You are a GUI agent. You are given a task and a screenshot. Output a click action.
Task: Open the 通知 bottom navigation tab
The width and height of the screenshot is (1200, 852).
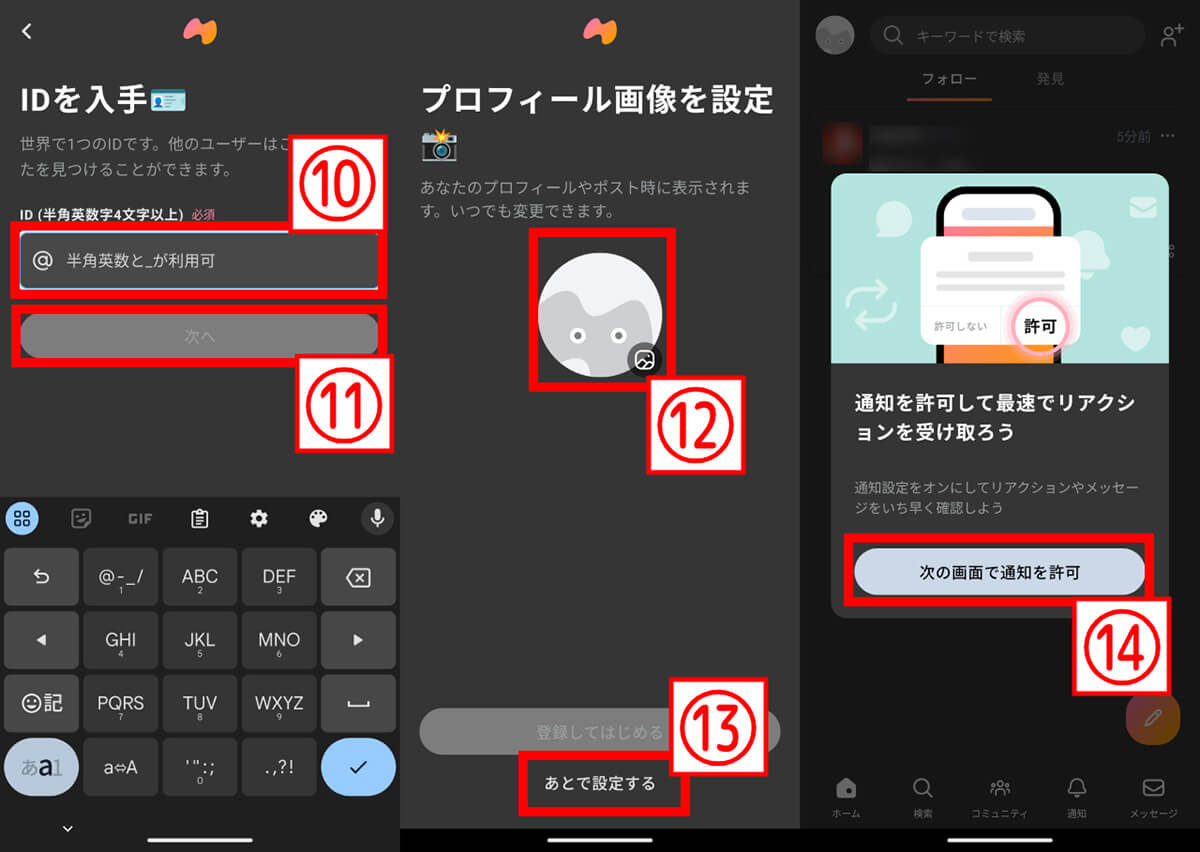1077,797
